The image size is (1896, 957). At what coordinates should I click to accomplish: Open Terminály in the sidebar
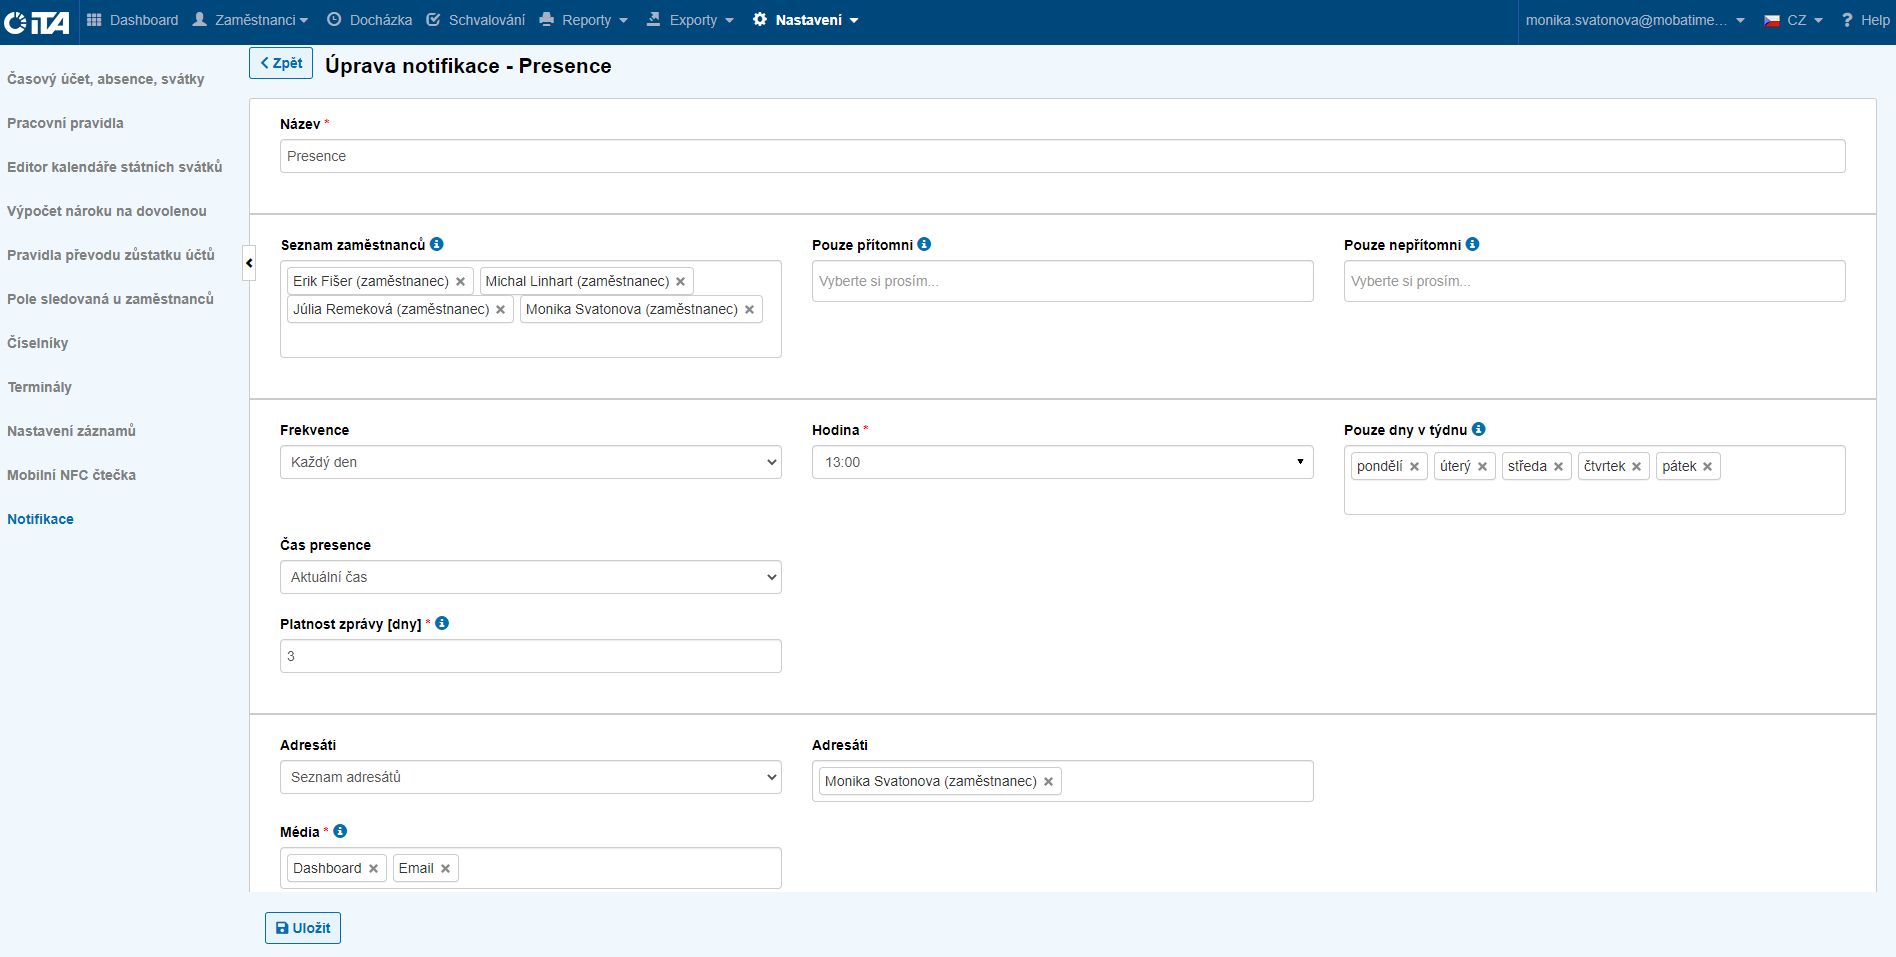pyautogui.click(x=40, y=387)
